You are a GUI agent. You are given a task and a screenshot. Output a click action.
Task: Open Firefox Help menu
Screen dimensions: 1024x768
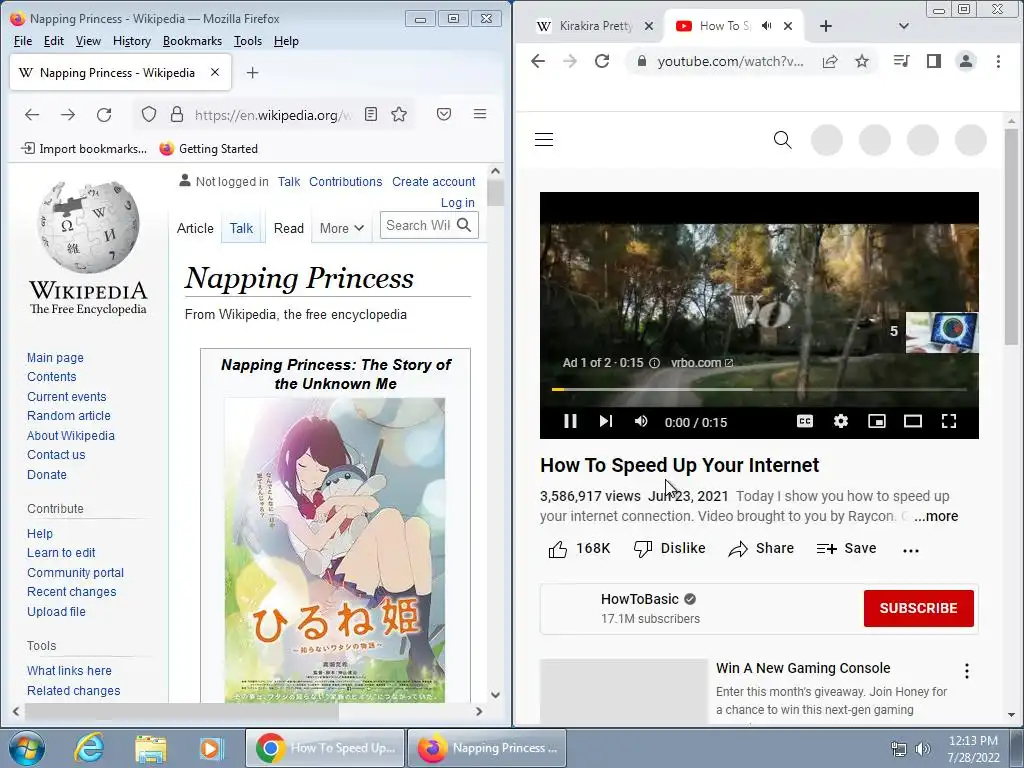pos(286,41)
